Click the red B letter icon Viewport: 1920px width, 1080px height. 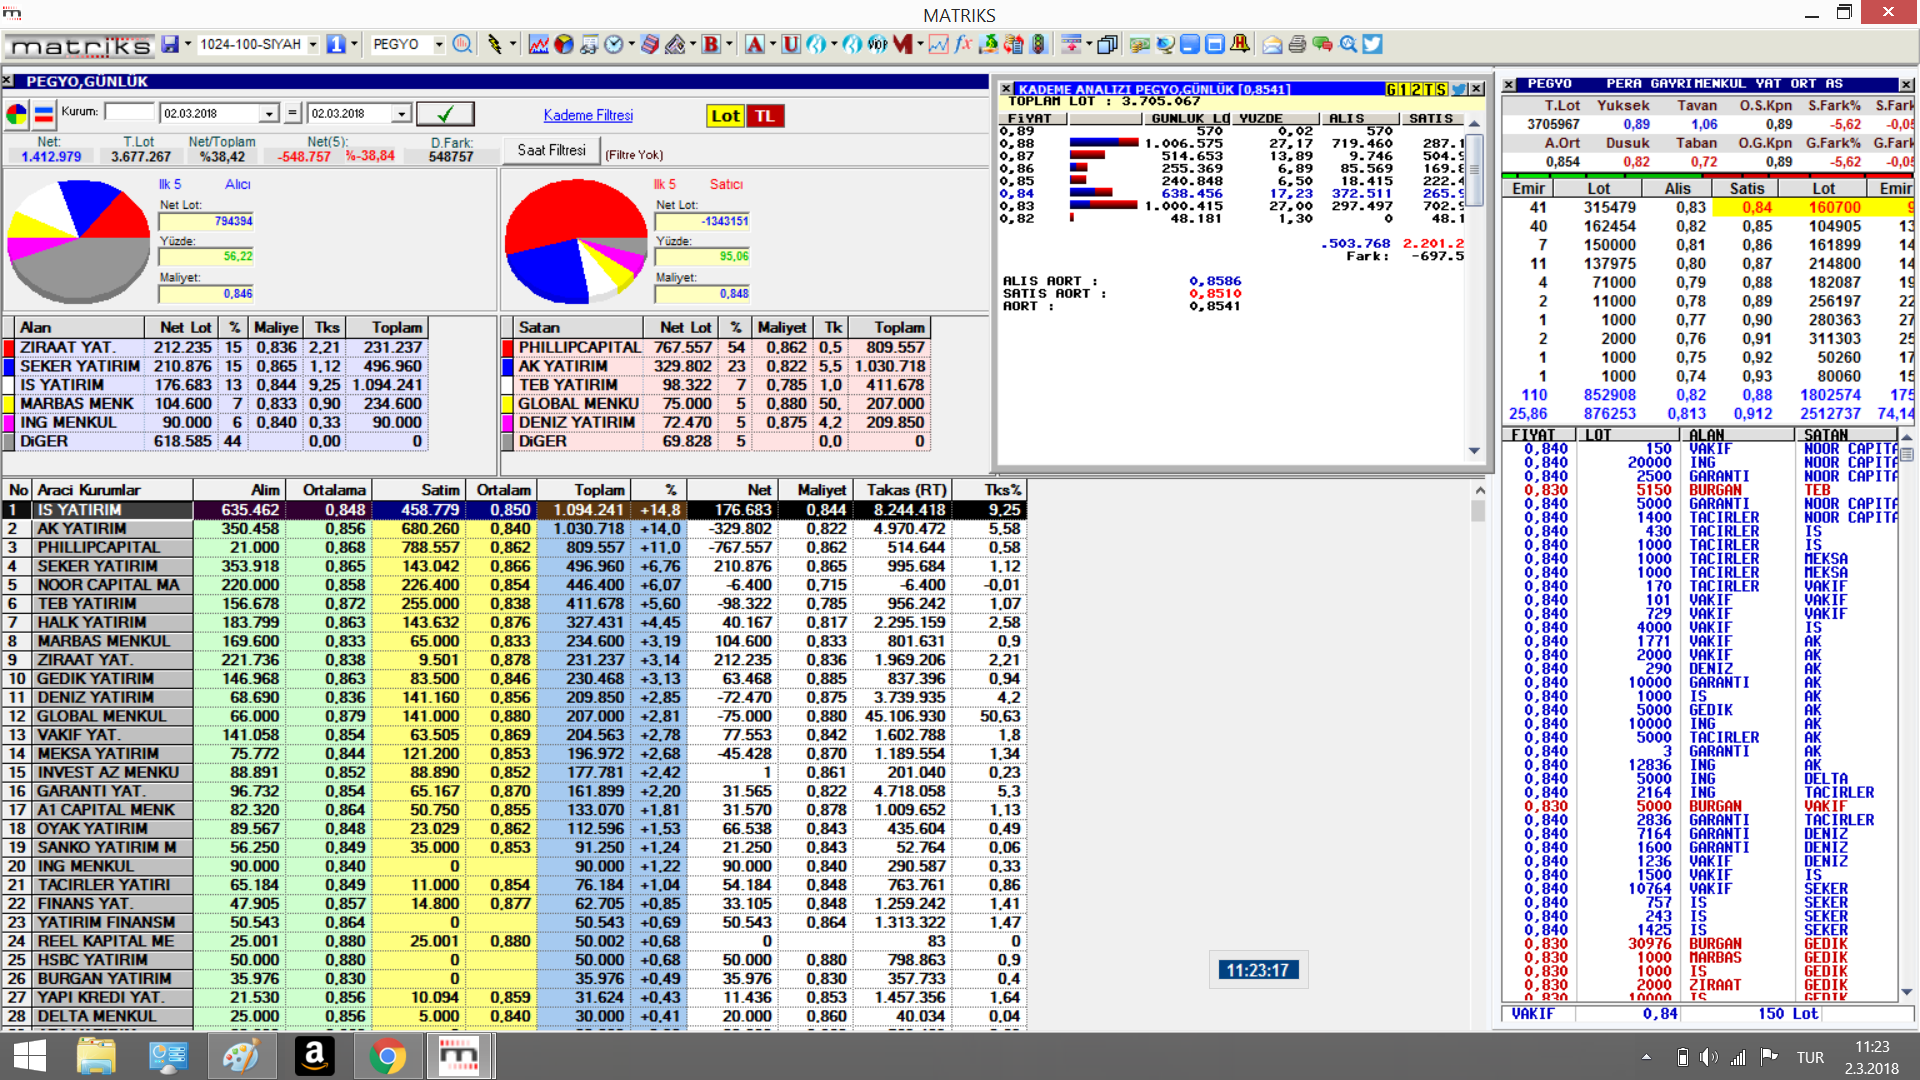click(711, 44)
